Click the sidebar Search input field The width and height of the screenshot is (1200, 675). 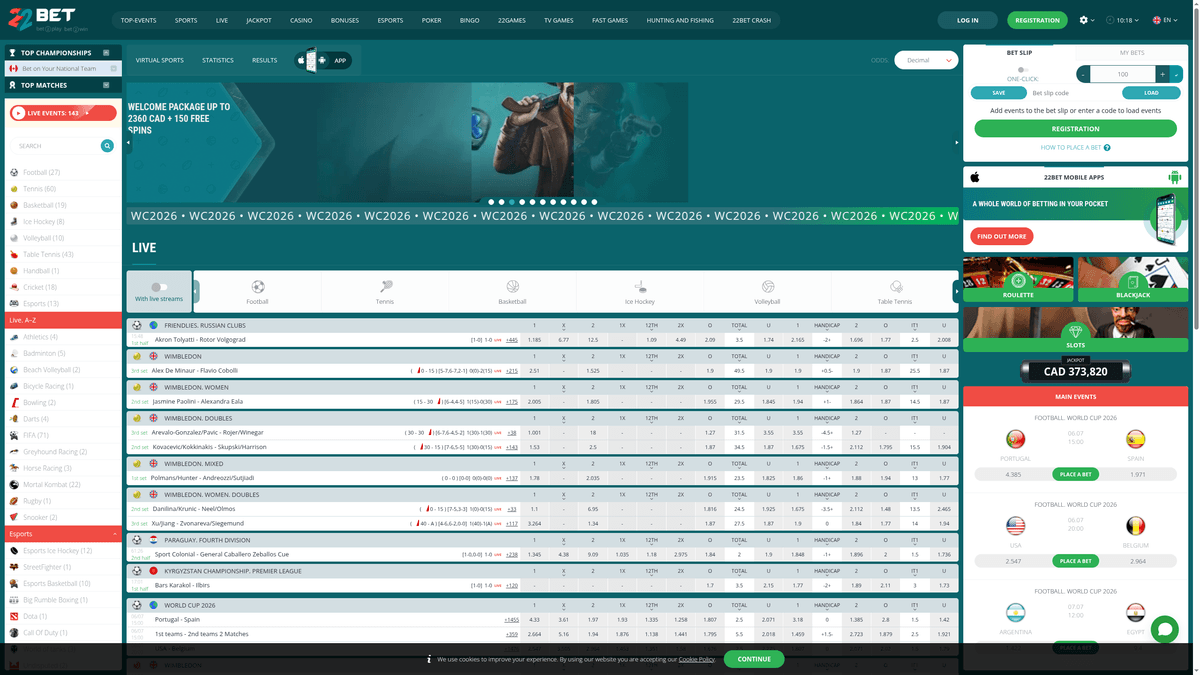pos(56,146)
